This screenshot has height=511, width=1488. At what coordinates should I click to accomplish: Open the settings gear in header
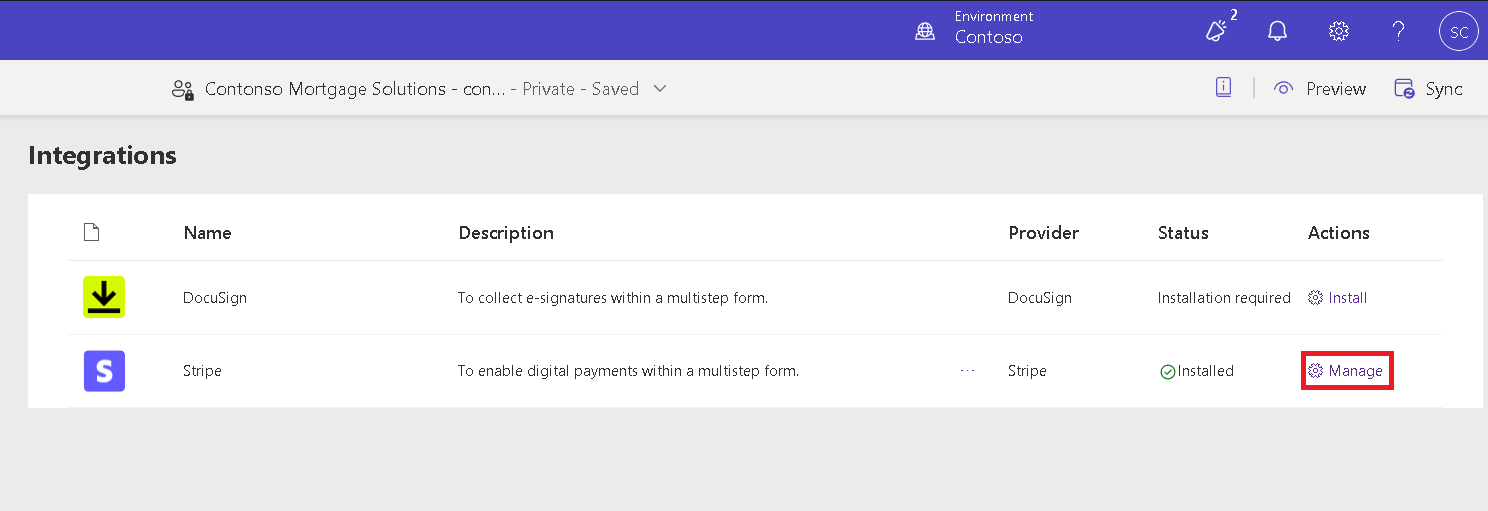[x=1338, y=31]
